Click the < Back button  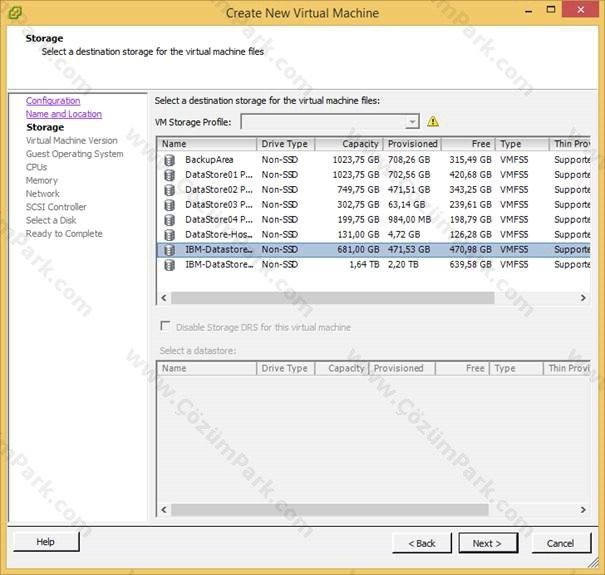[x=422, y=543]
